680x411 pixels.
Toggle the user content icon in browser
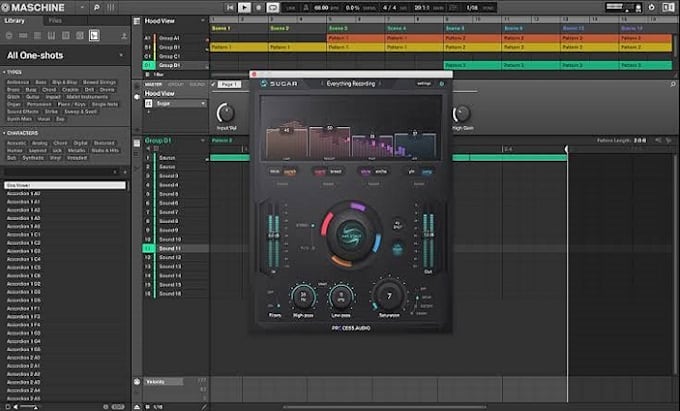(x=124, y=36)
